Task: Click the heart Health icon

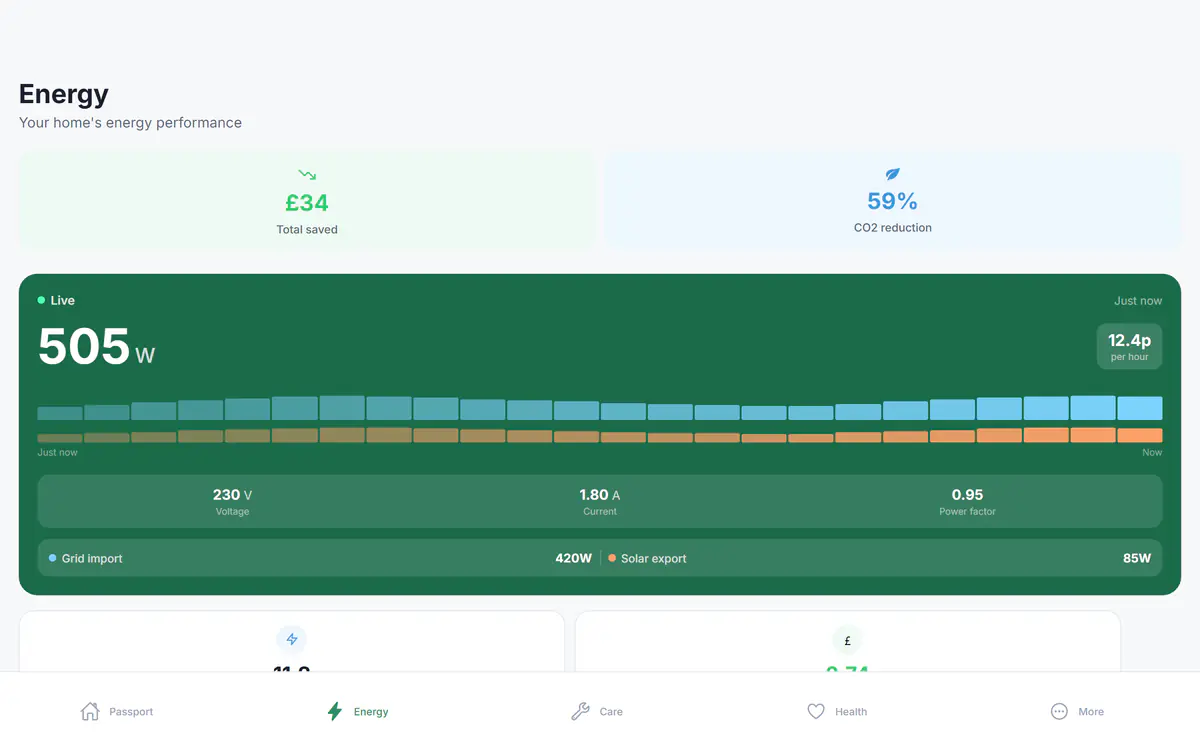Action: click(x=816, y=712)
